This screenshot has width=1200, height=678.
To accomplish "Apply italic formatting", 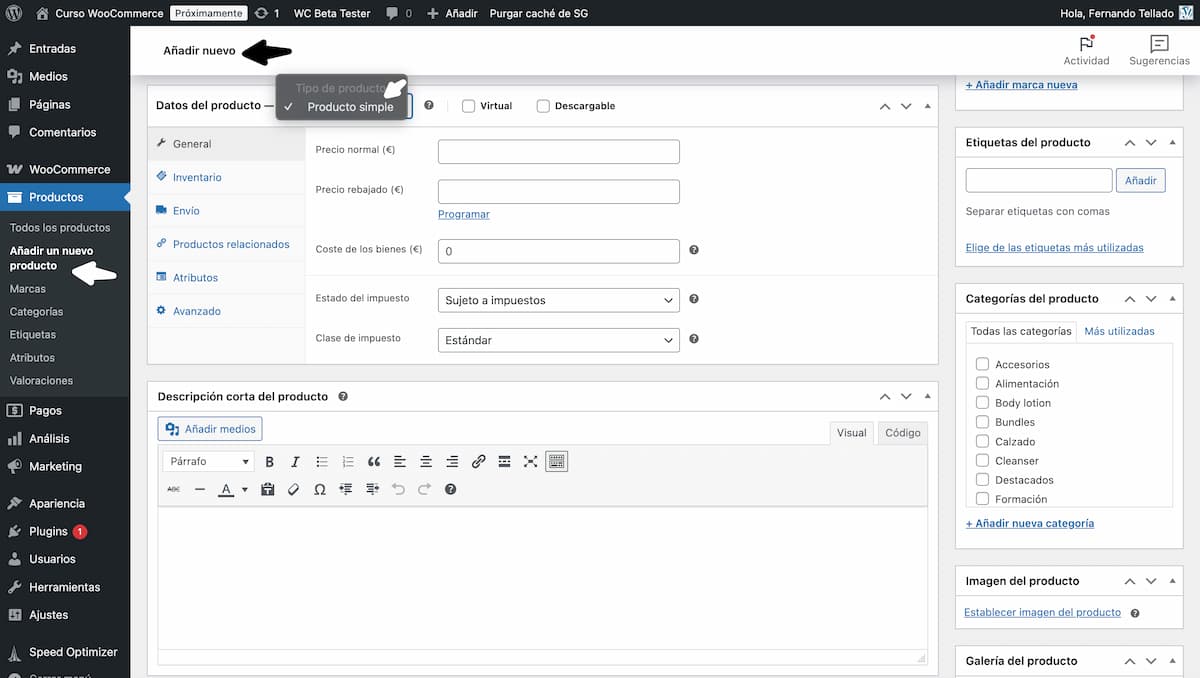I will 295,461.
